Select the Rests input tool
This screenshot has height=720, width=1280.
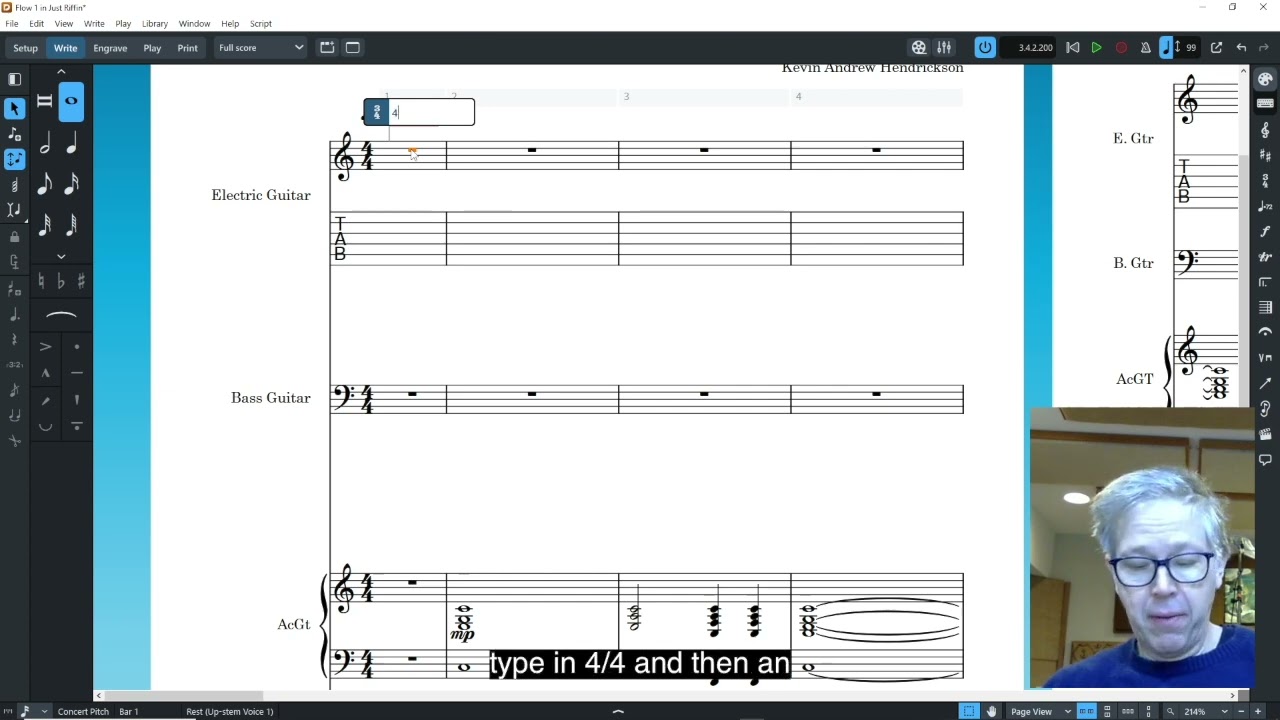tap(14, 341)
